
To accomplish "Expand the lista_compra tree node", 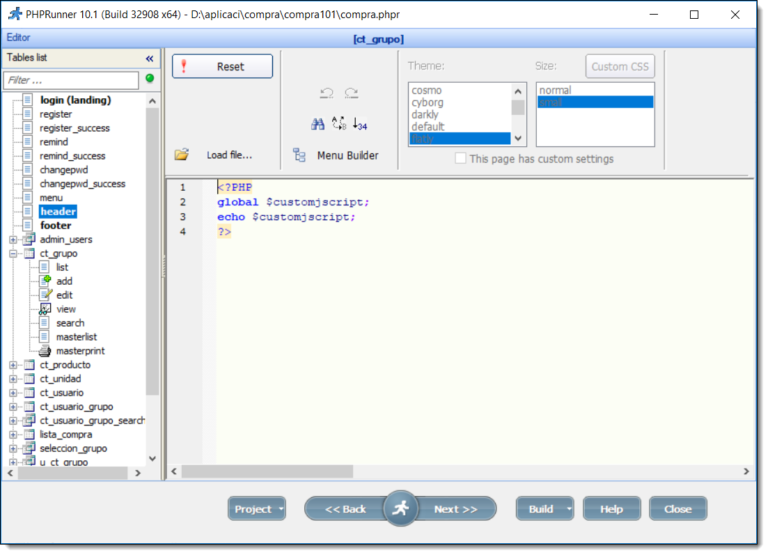I will (13, 434).
